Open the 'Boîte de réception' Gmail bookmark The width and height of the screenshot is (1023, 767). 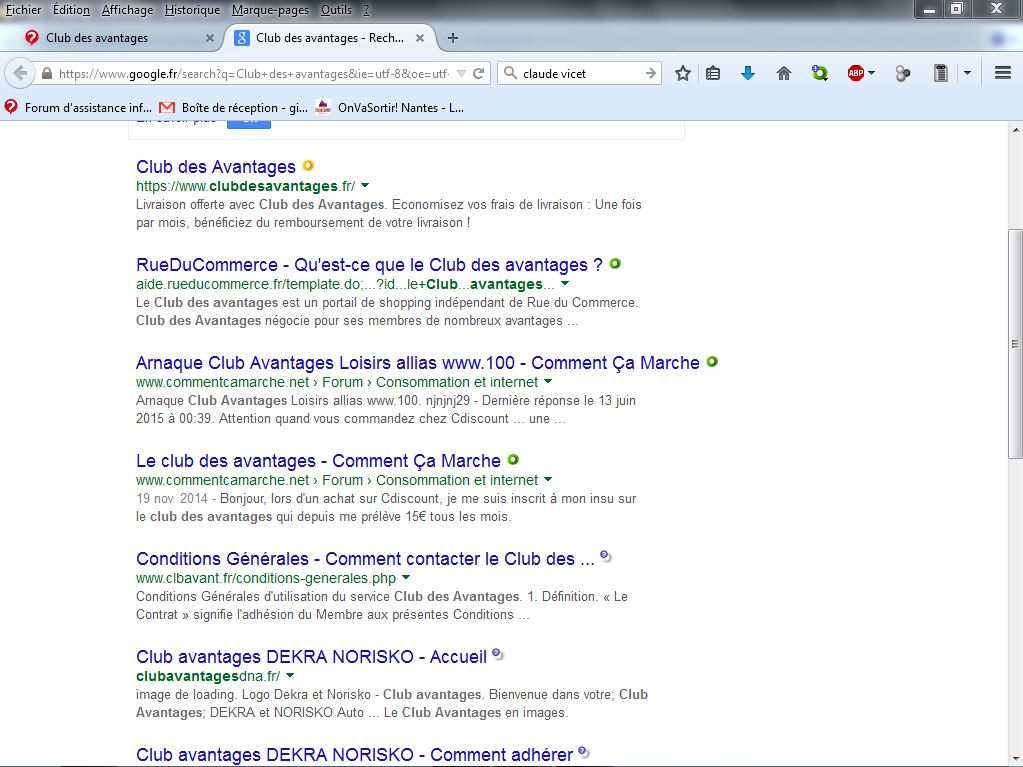point(234,108)
